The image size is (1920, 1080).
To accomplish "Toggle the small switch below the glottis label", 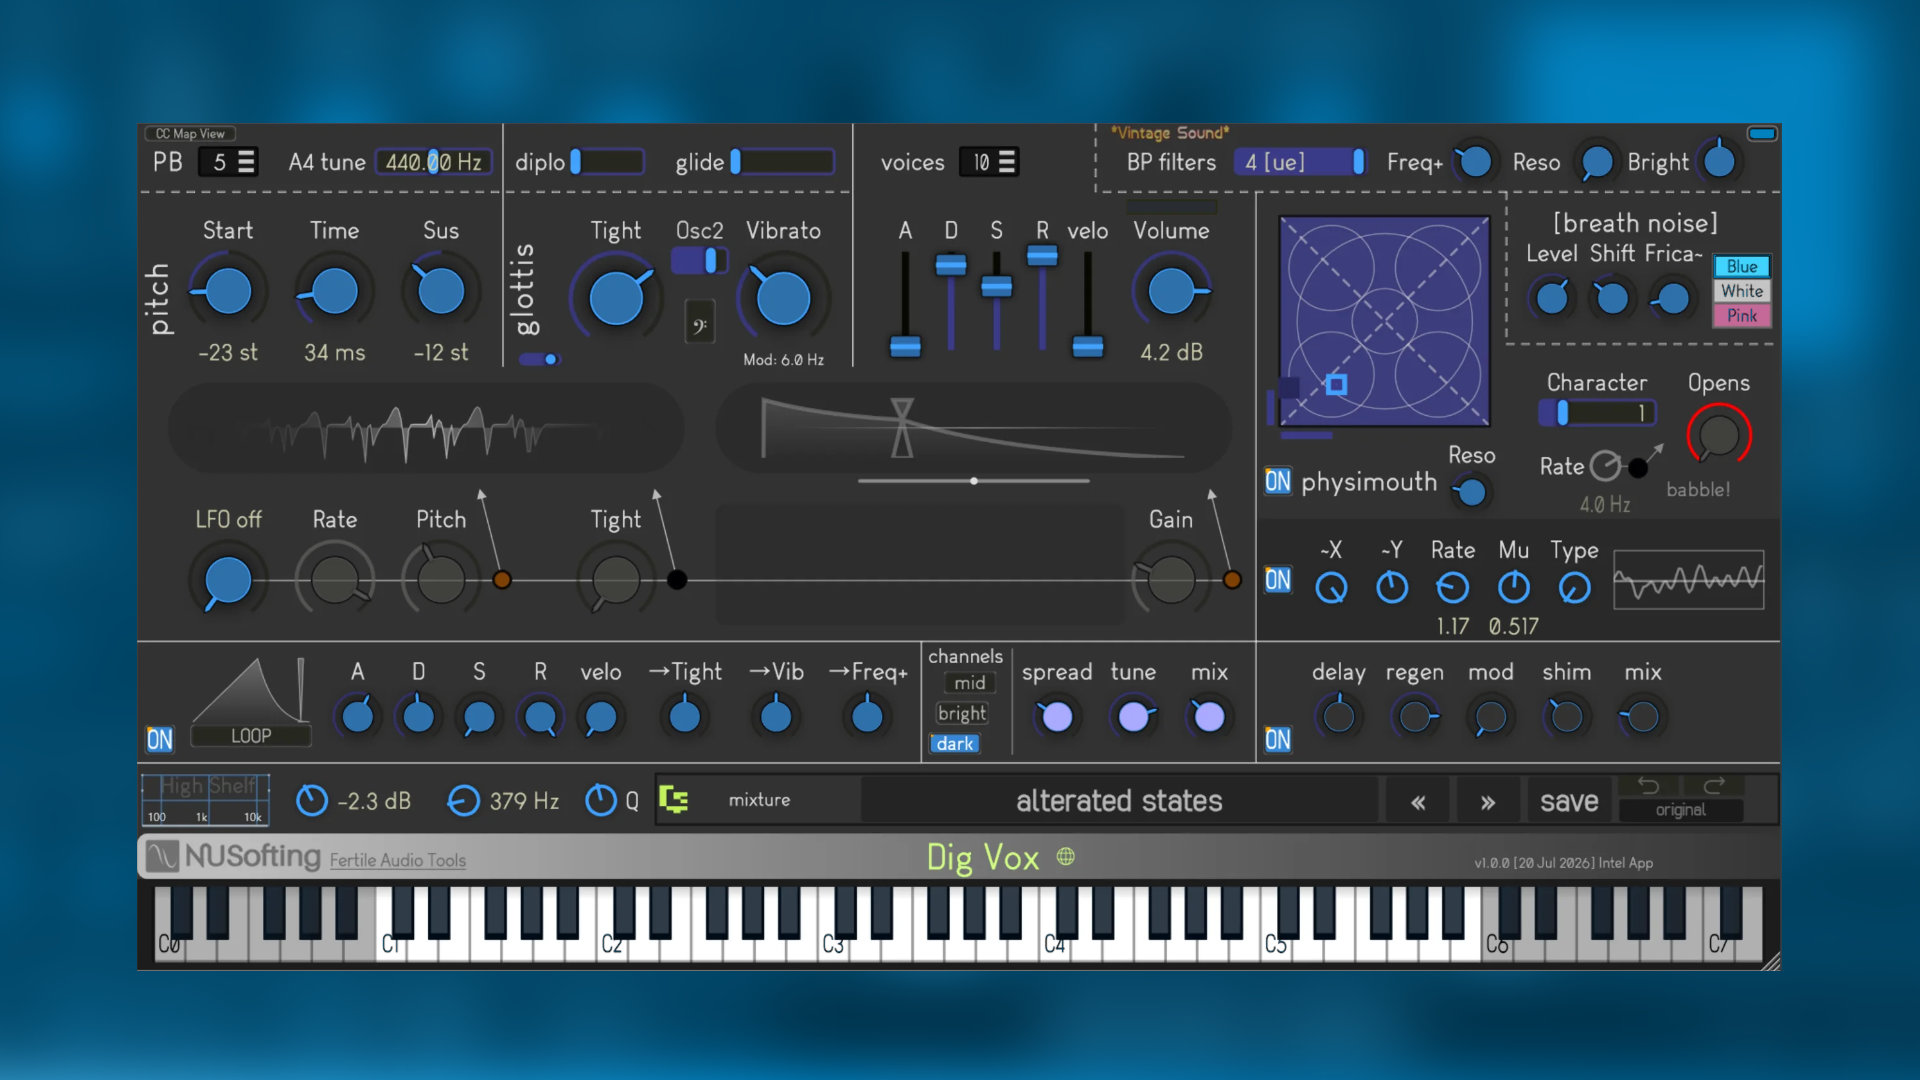I will pos(539,359).
